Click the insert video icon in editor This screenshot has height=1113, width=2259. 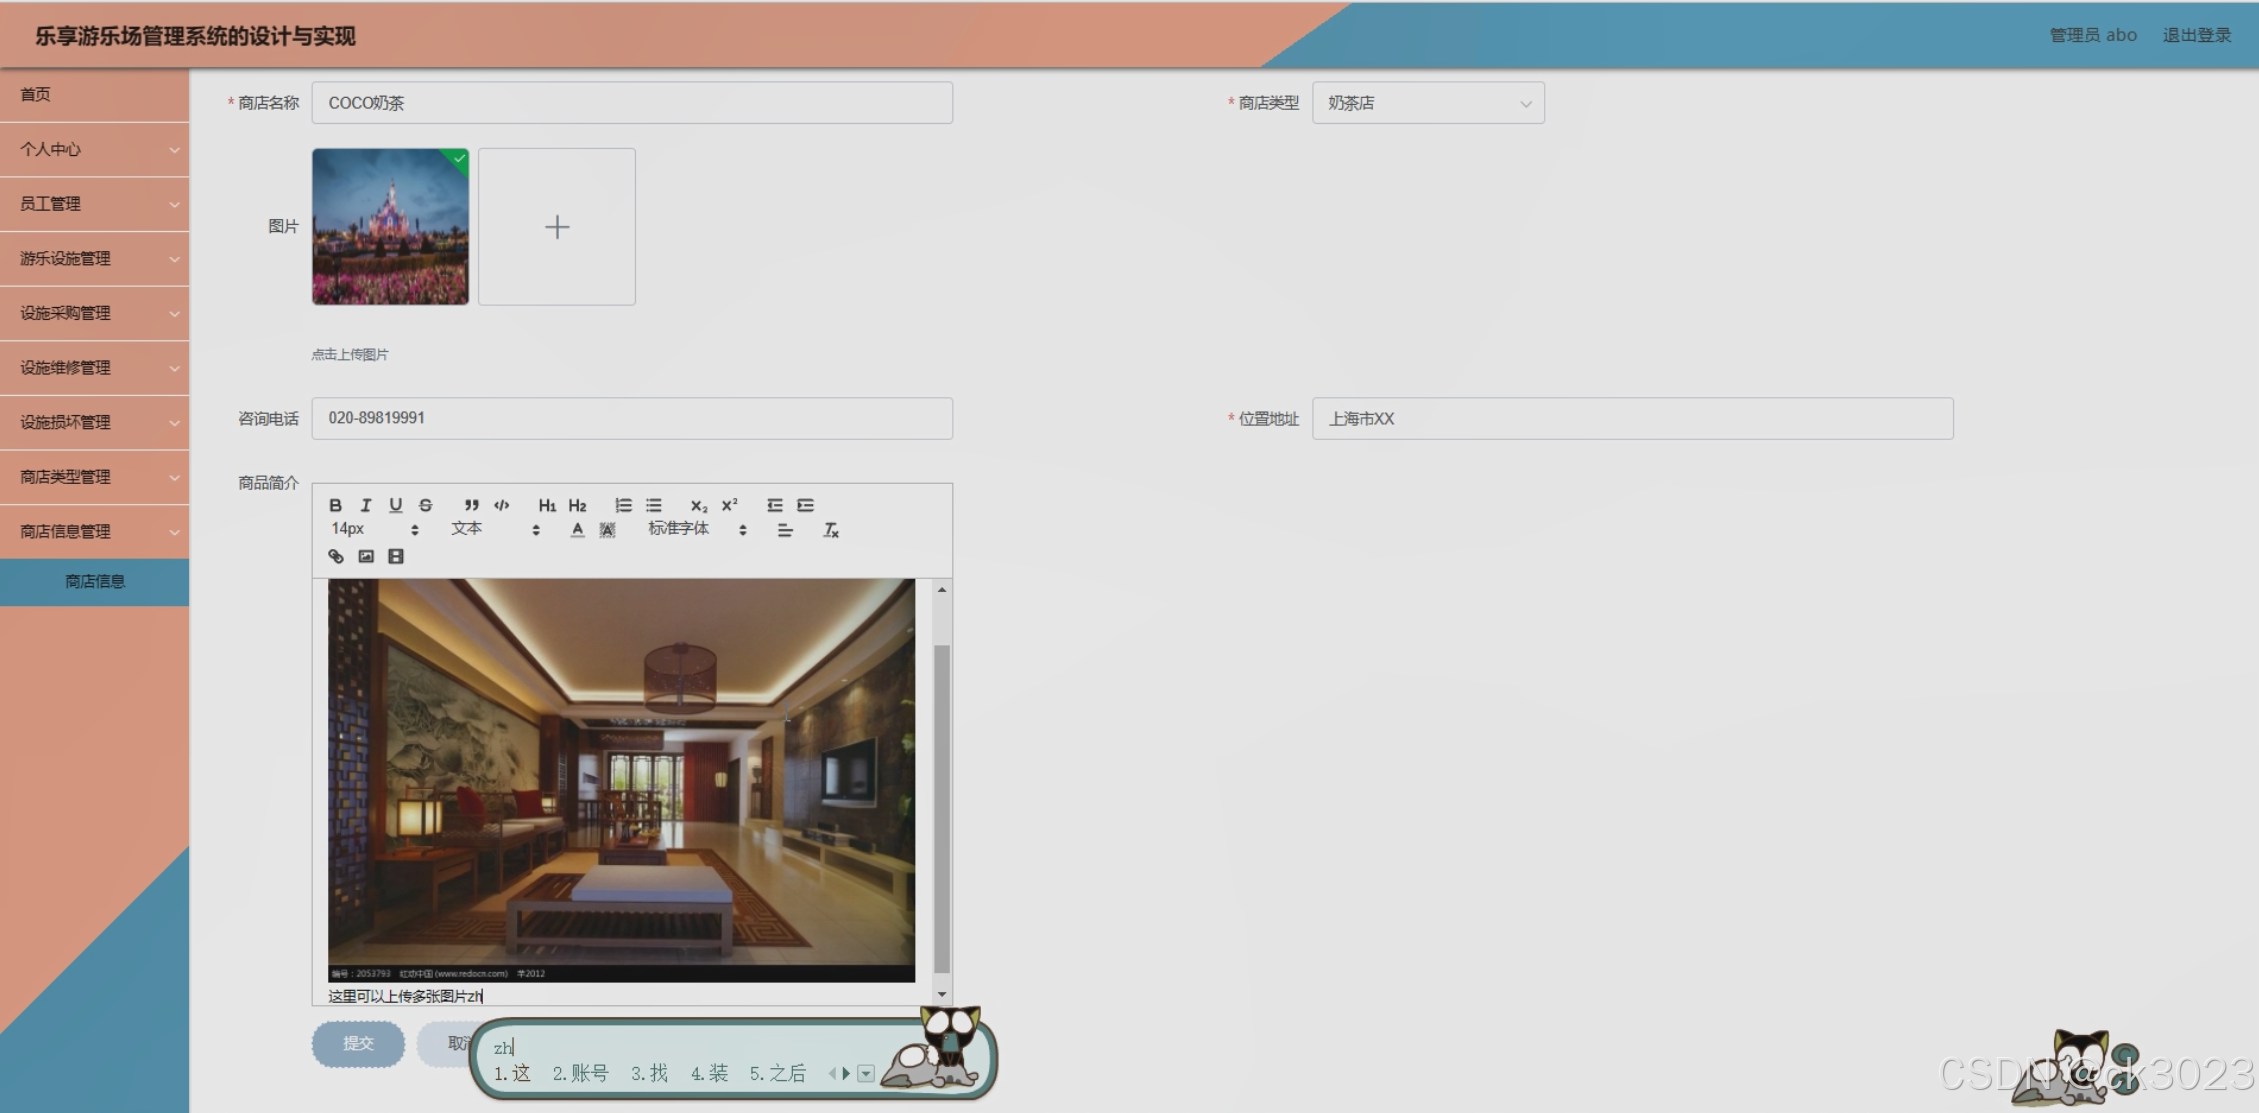[x=396, y=556]
